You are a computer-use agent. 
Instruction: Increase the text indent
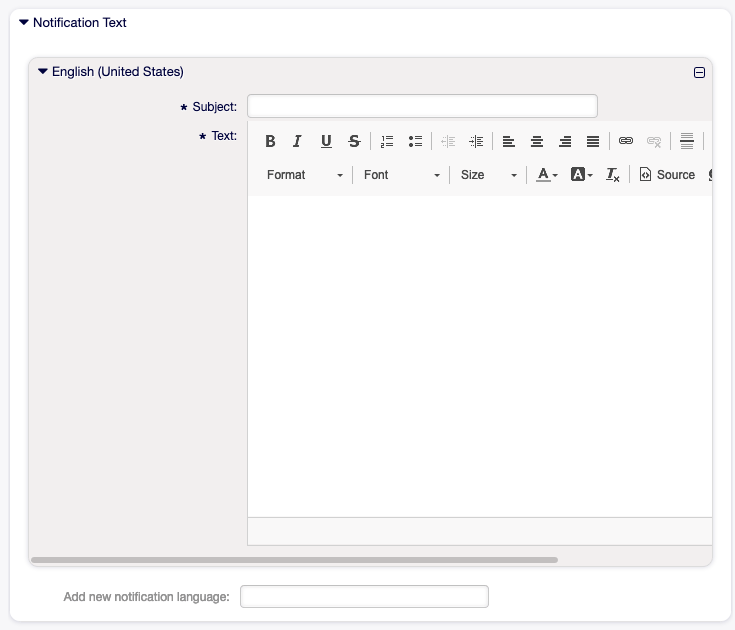(476, 142)
